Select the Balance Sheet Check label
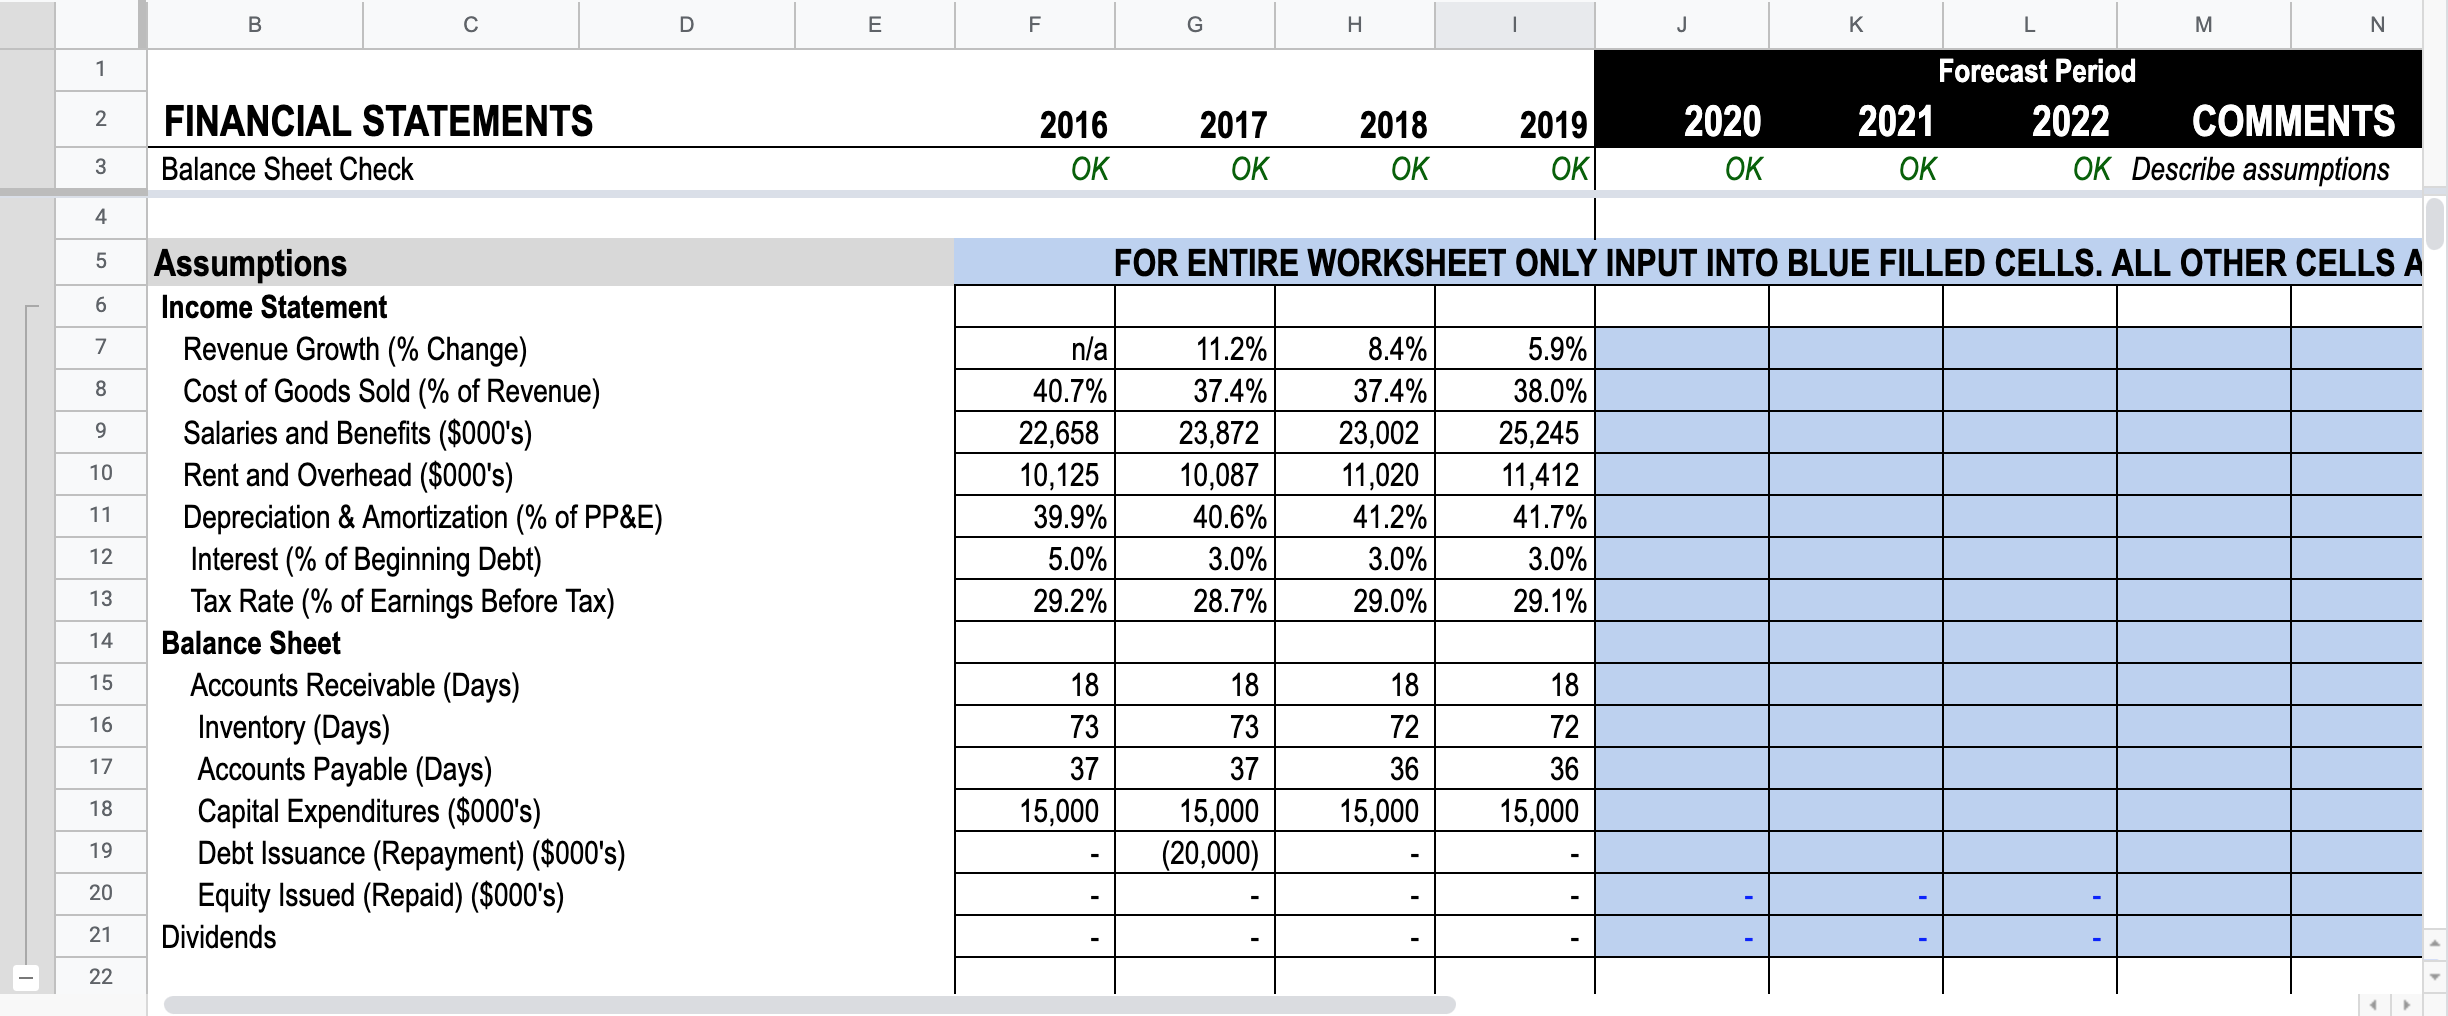Viewport: 2448px width, 1016px height. [287, 169]
